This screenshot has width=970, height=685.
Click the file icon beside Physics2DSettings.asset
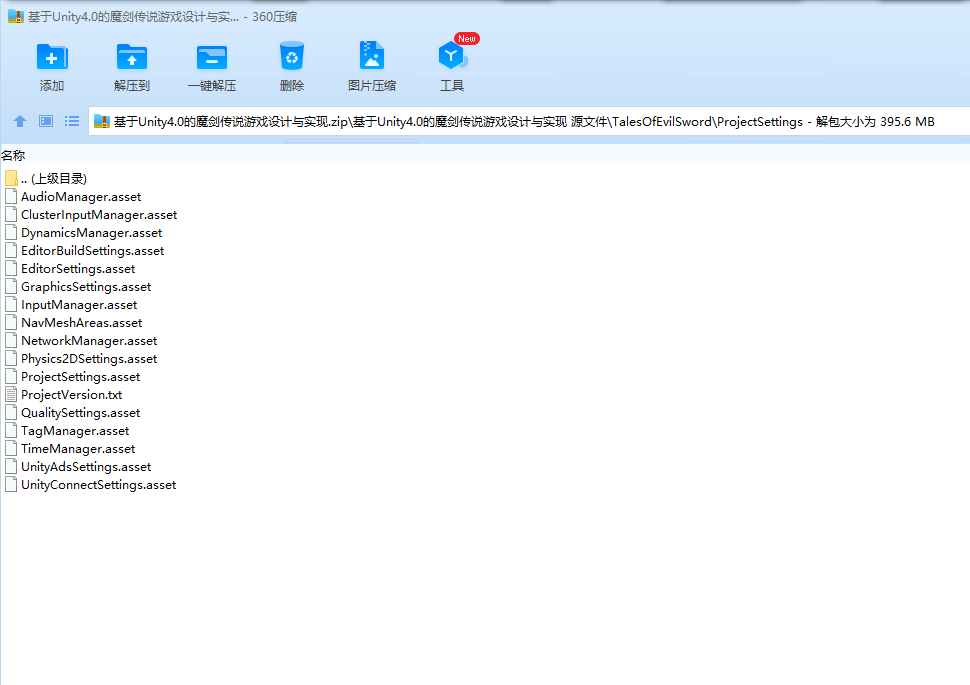tap(11, 358)
